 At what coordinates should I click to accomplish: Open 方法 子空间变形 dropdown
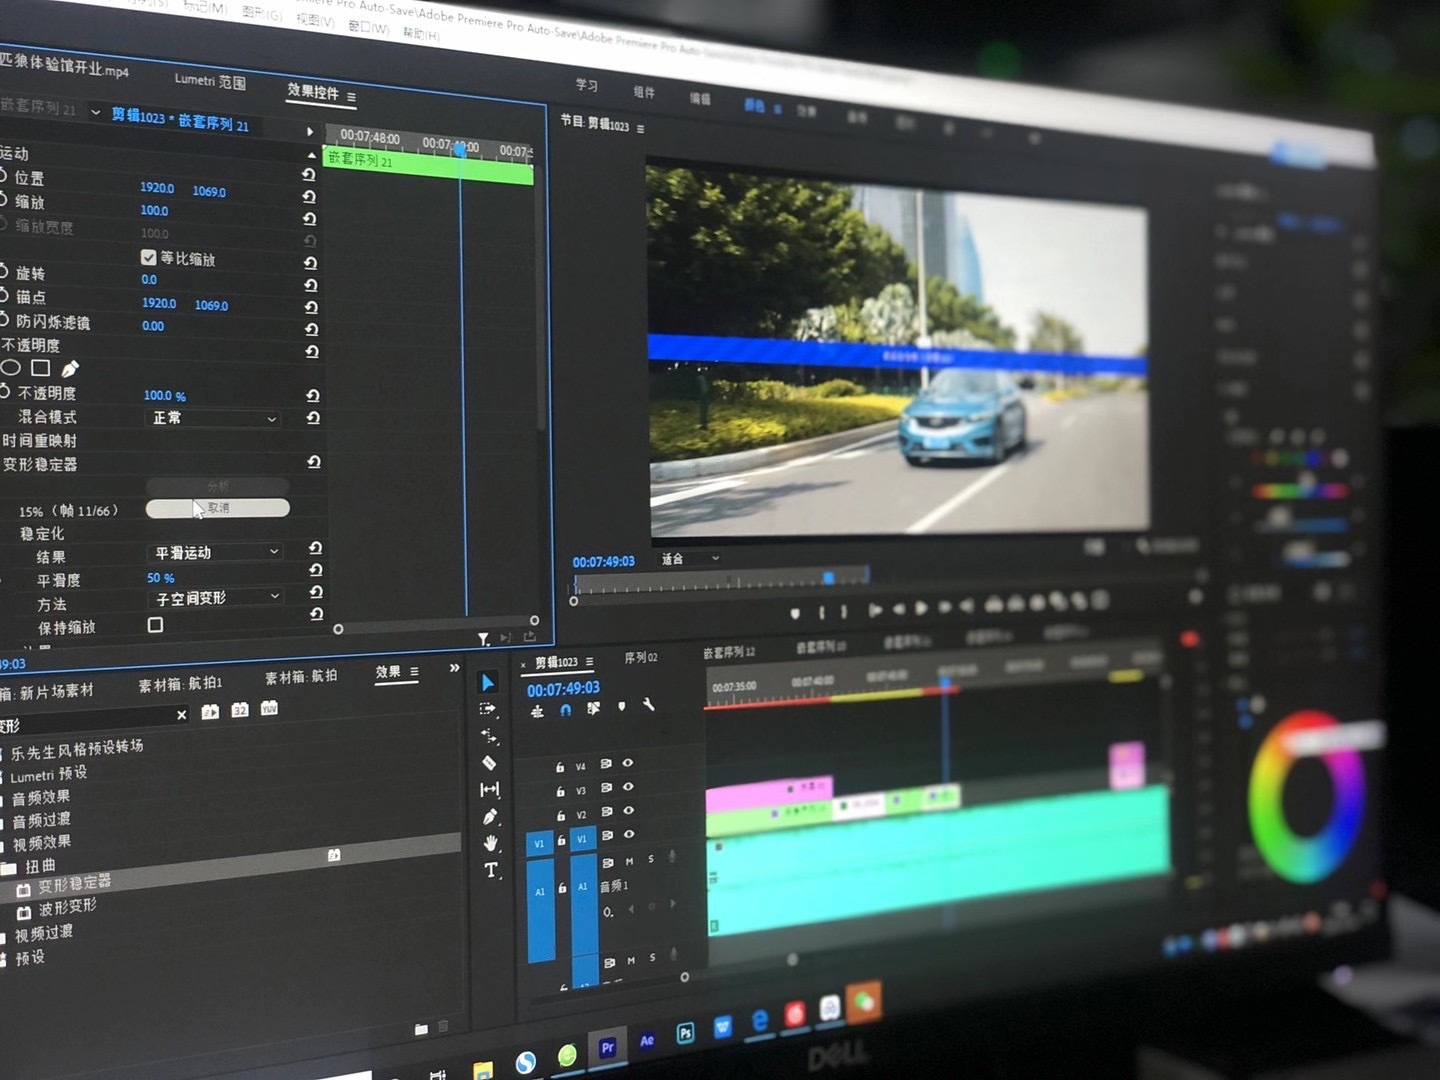(216, 598)
